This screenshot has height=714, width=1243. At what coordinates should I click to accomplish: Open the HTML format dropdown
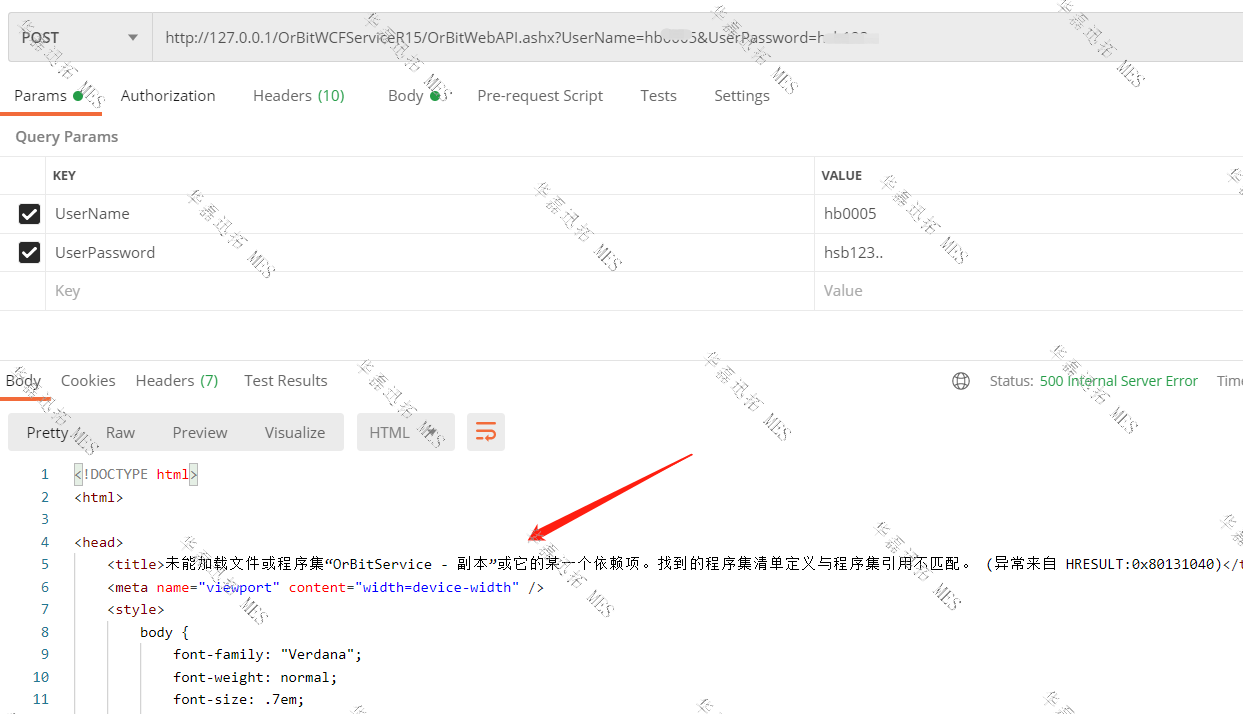406,432
